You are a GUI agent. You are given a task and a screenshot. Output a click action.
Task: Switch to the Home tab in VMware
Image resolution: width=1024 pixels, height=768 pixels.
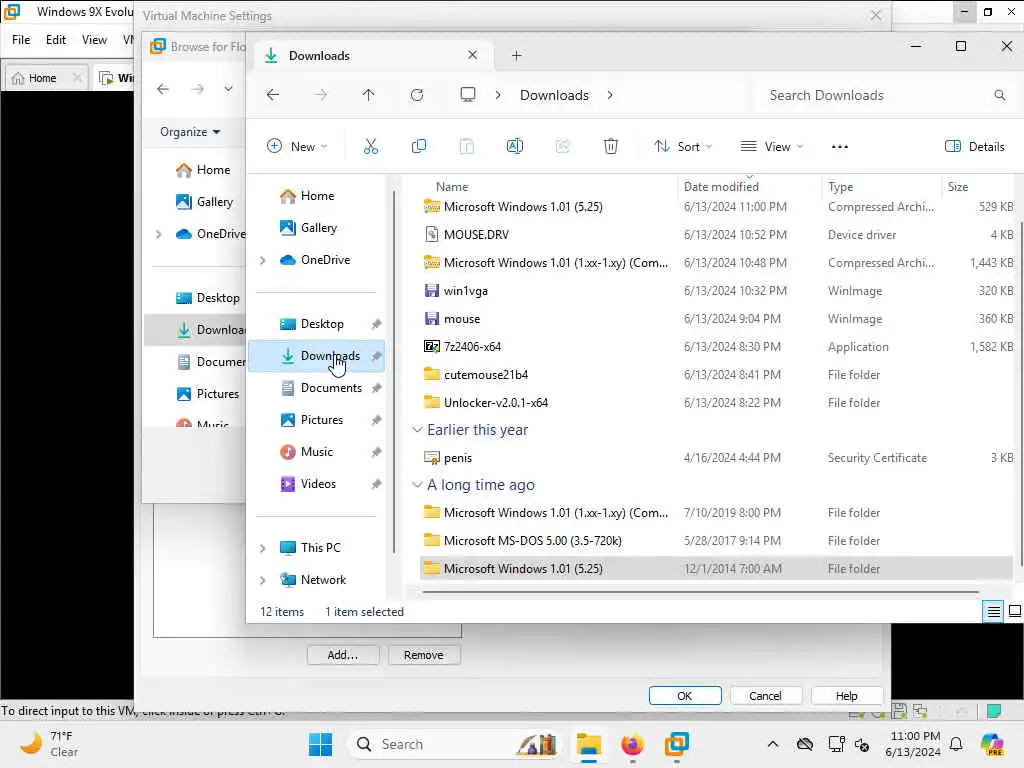42,78
